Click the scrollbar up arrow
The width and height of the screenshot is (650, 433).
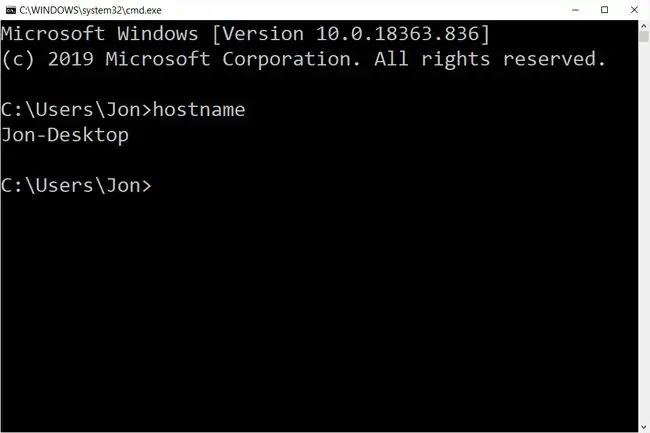click(x=644, y=25)
